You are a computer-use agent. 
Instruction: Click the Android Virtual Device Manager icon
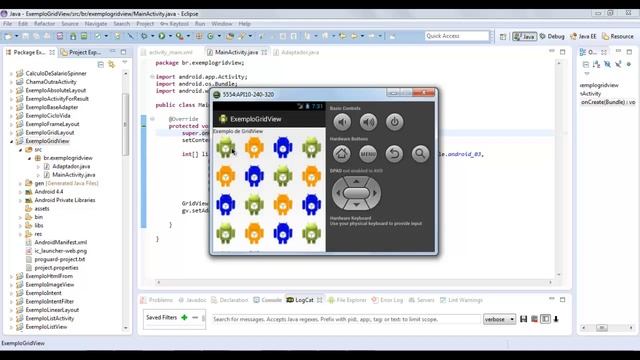84,36
